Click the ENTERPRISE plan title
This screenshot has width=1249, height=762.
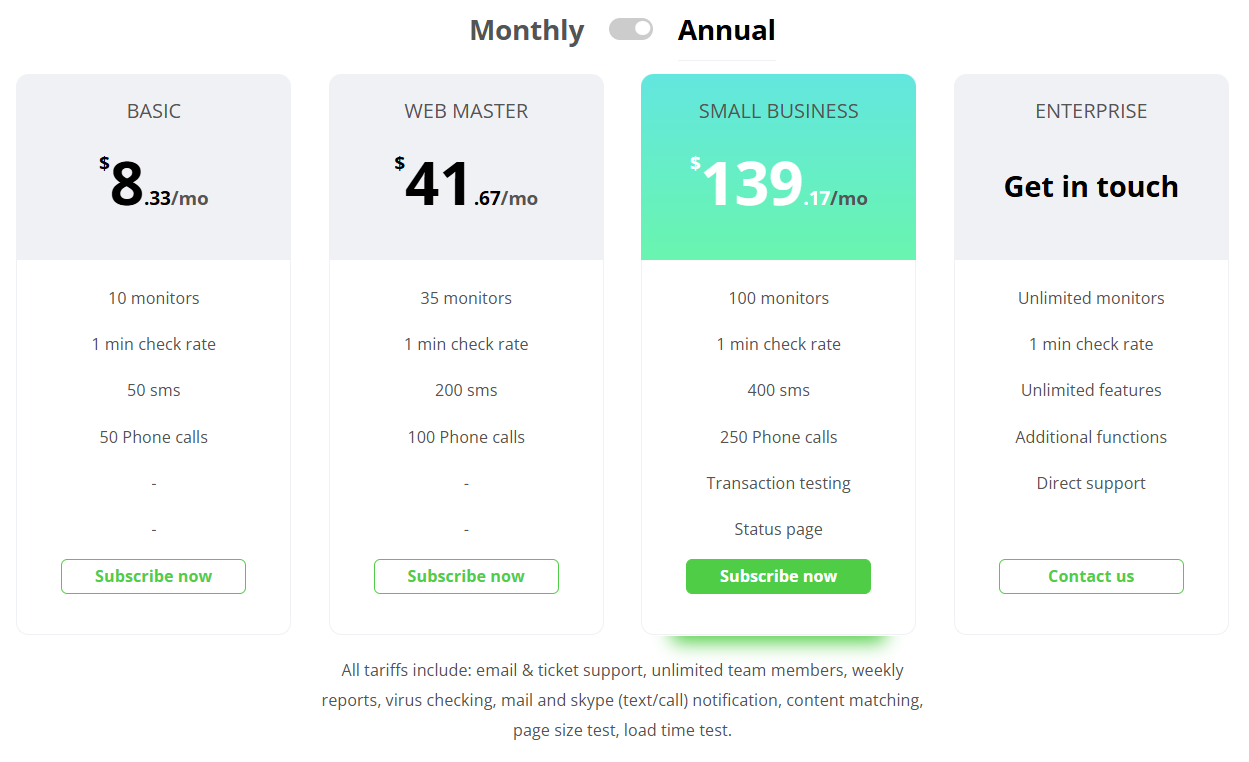click(1091, 111)
